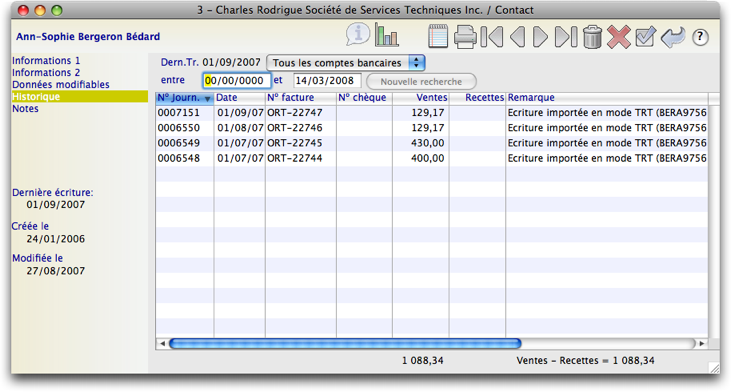Select journal entry 0006549

tap(179, 143)
